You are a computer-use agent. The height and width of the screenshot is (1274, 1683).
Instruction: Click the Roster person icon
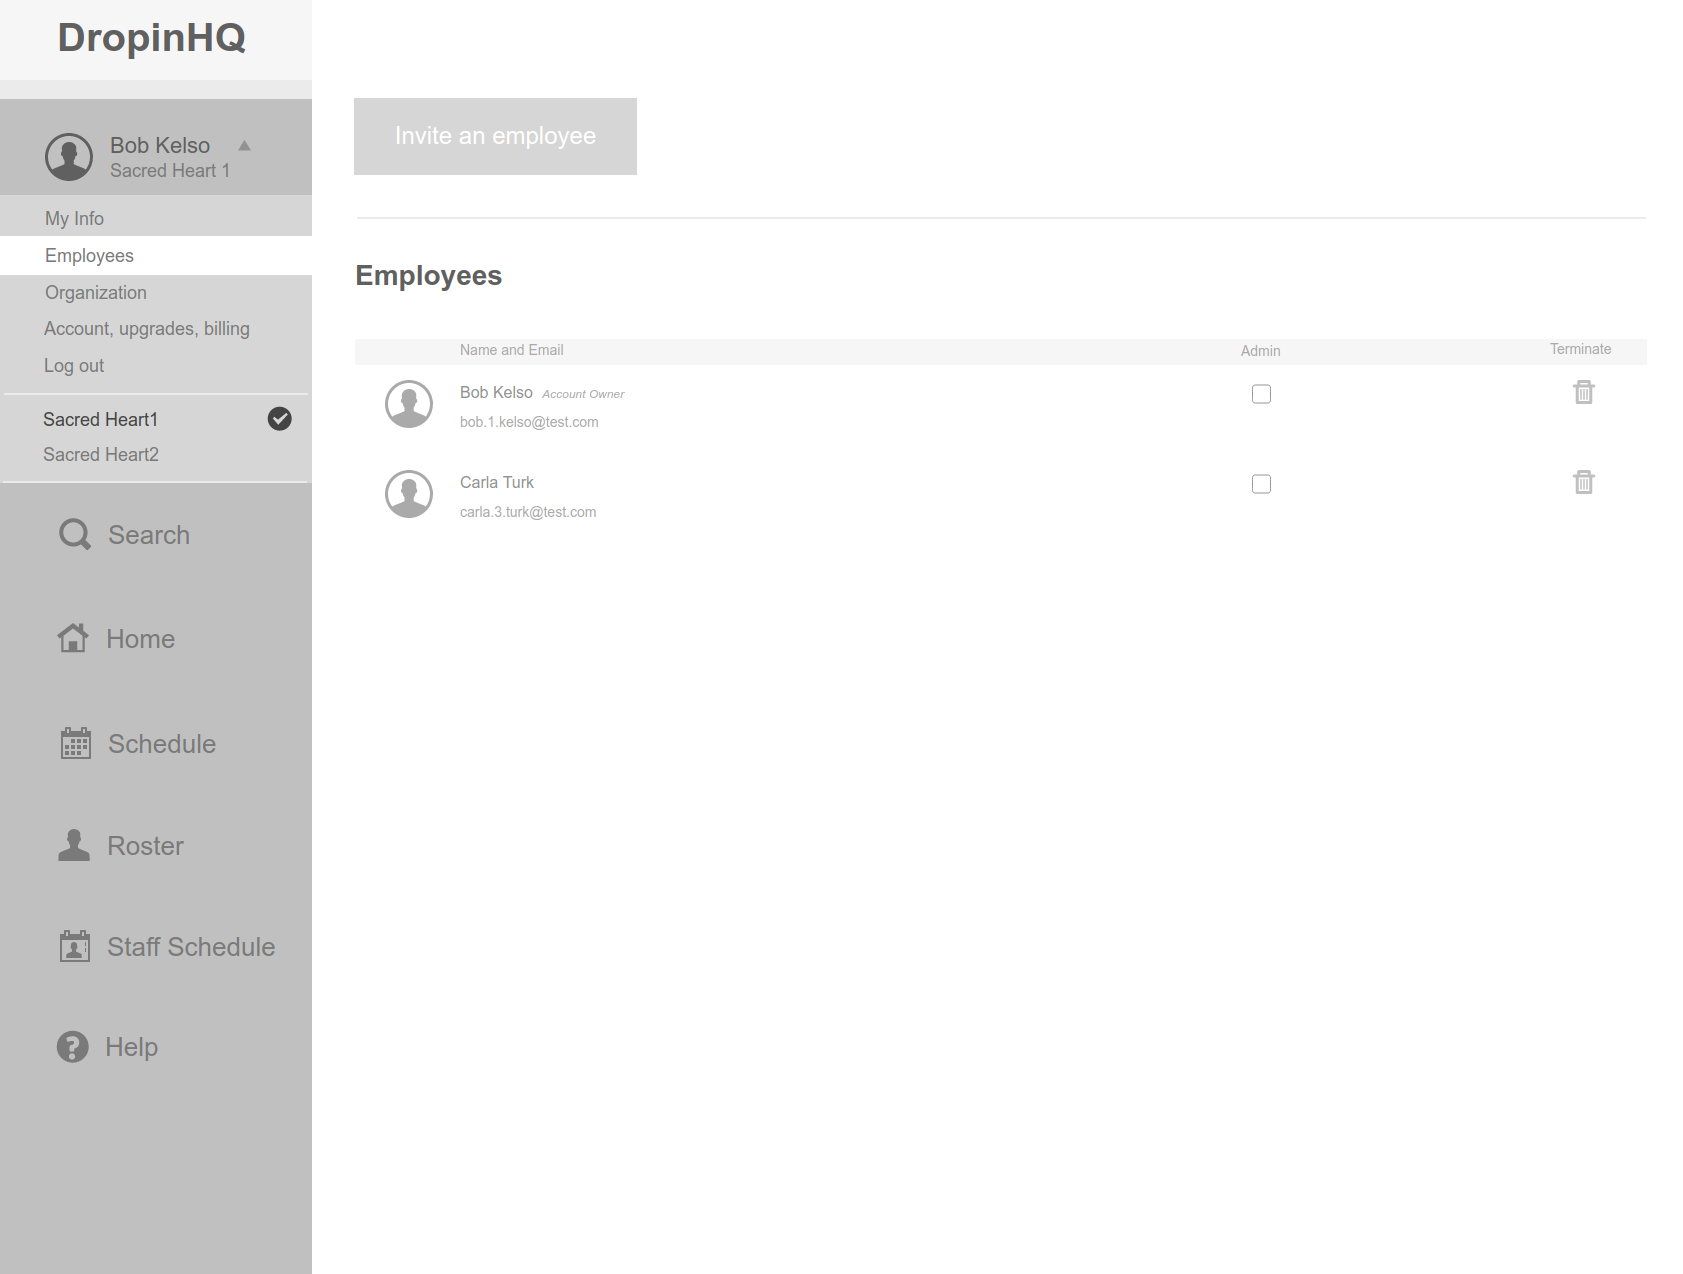pyautogui.click(x=74, y=845)
